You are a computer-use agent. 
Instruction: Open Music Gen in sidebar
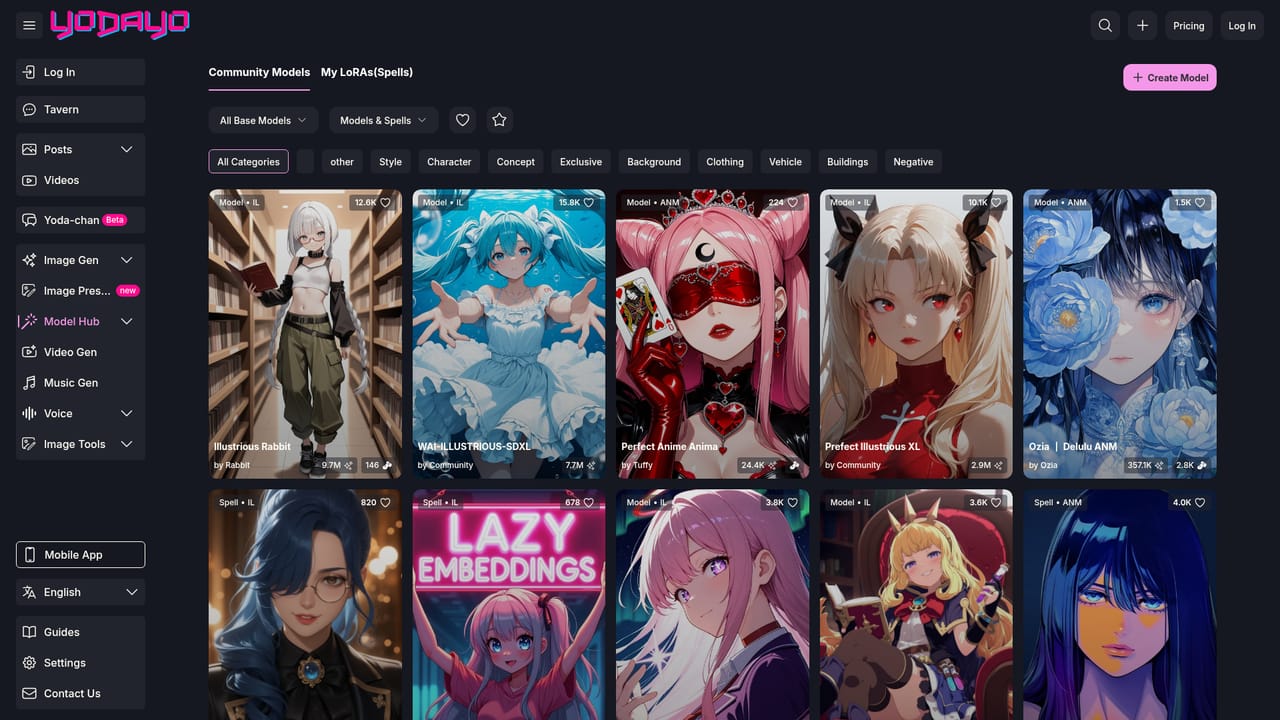[80, 383]
